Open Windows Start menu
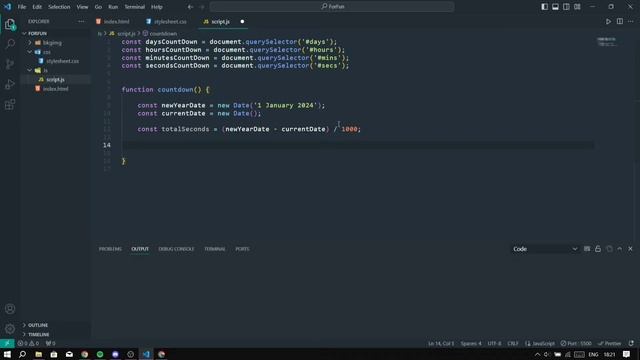The height and width of the screenshot is (360, 640). (x=7, y=354)
